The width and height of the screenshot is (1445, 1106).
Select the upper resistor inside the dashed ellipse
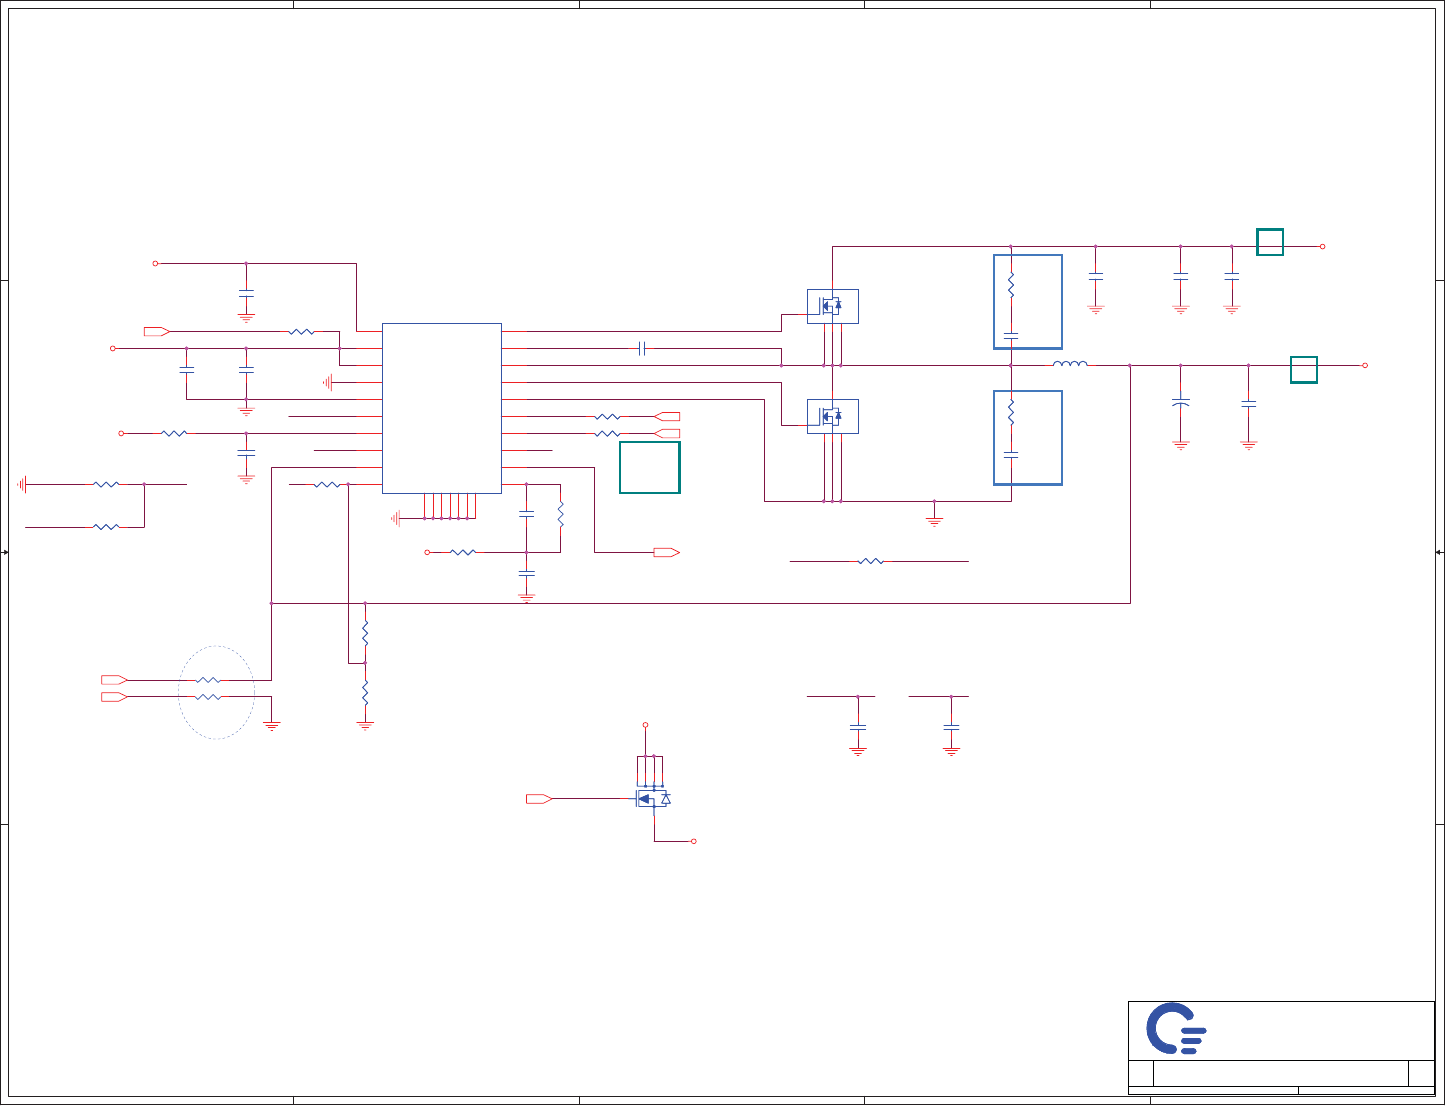tap(209, 680)
